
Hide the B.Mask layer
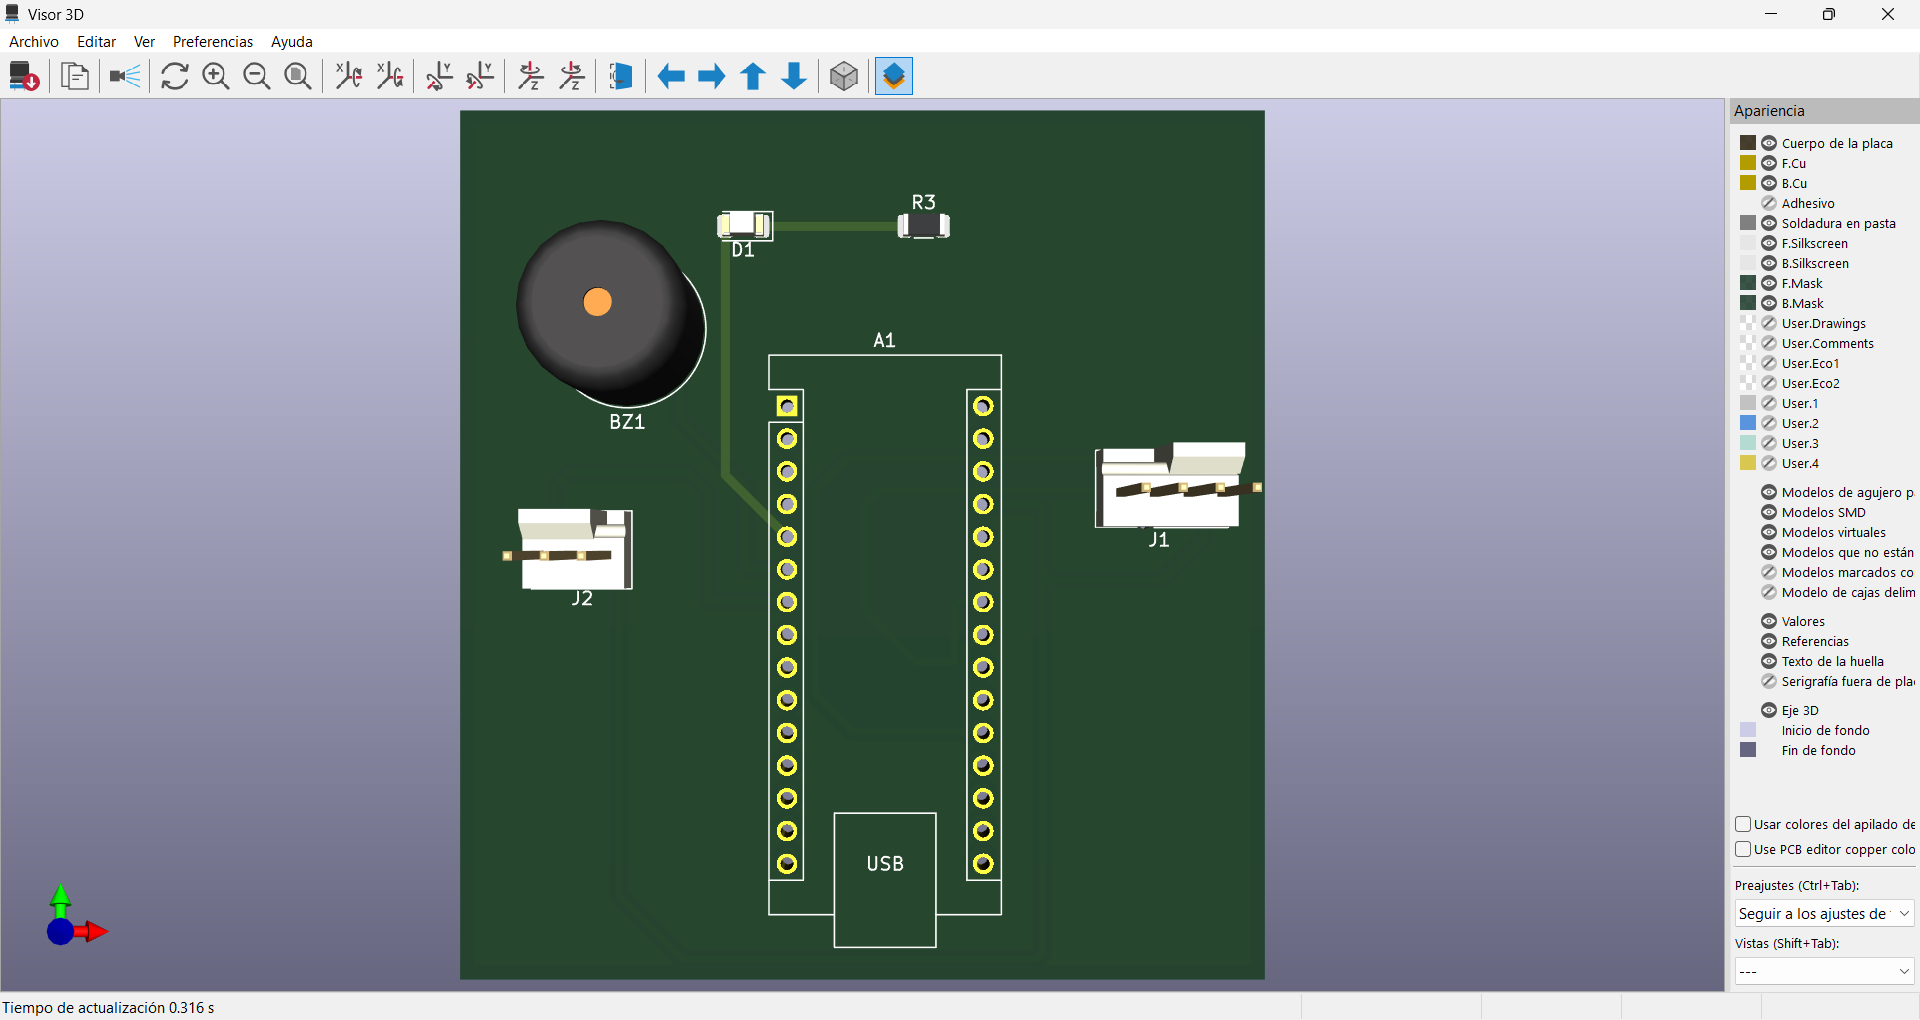pos(1769,303)
